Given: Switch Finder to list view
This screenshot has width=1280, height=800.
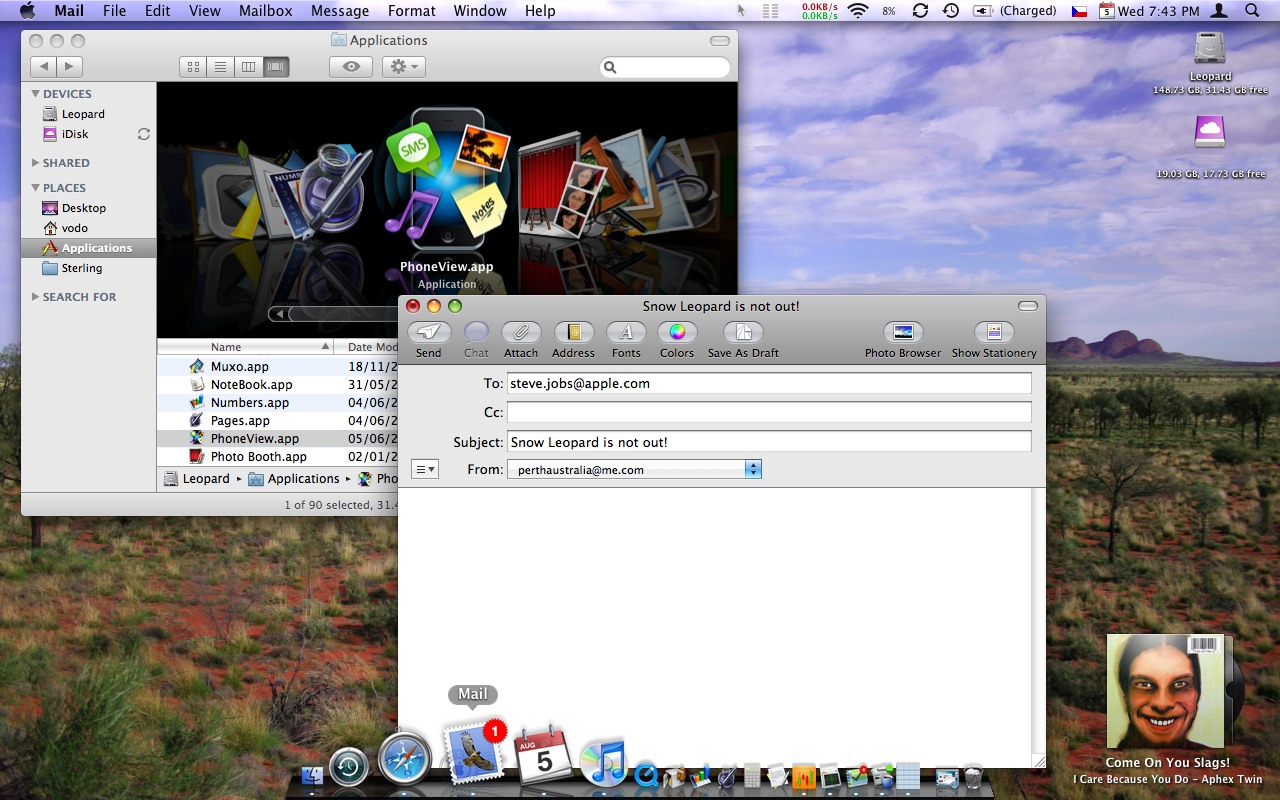Looking at the screenshot, I should point(221,67).
